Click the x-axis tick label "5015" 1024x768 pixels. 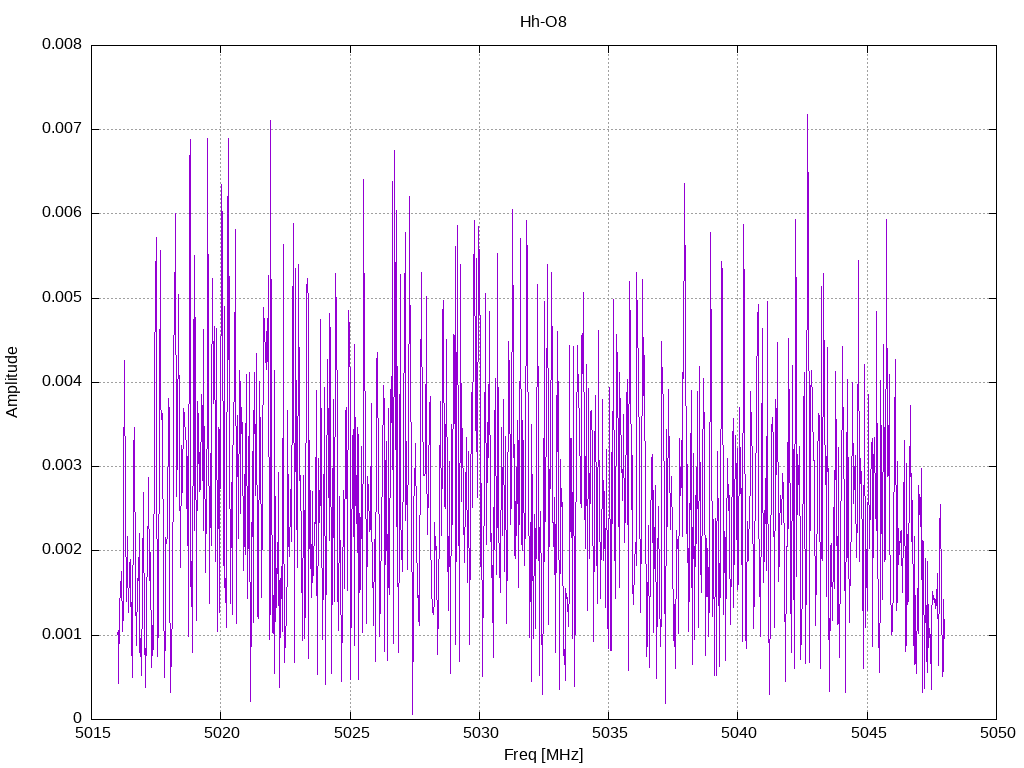coord(91,733)
